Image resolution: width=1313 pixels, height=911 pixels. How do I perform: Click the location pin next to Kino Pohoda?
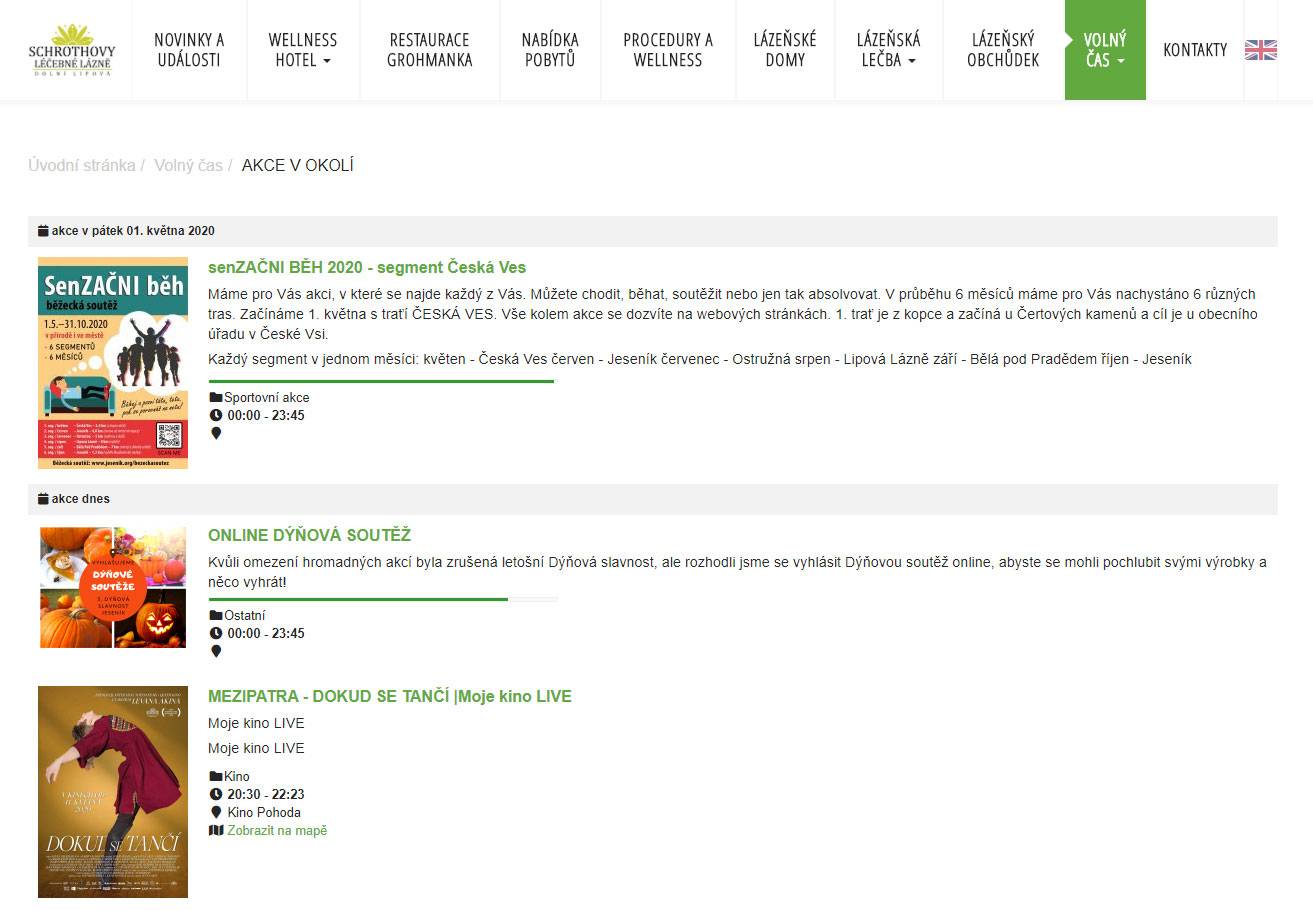point(215,812)
